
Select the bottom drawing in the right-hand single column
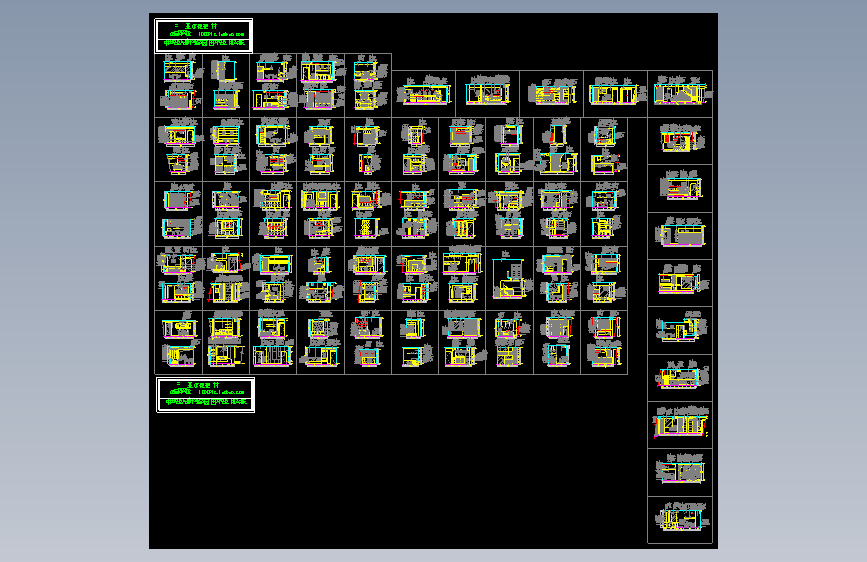coord(680,520)
